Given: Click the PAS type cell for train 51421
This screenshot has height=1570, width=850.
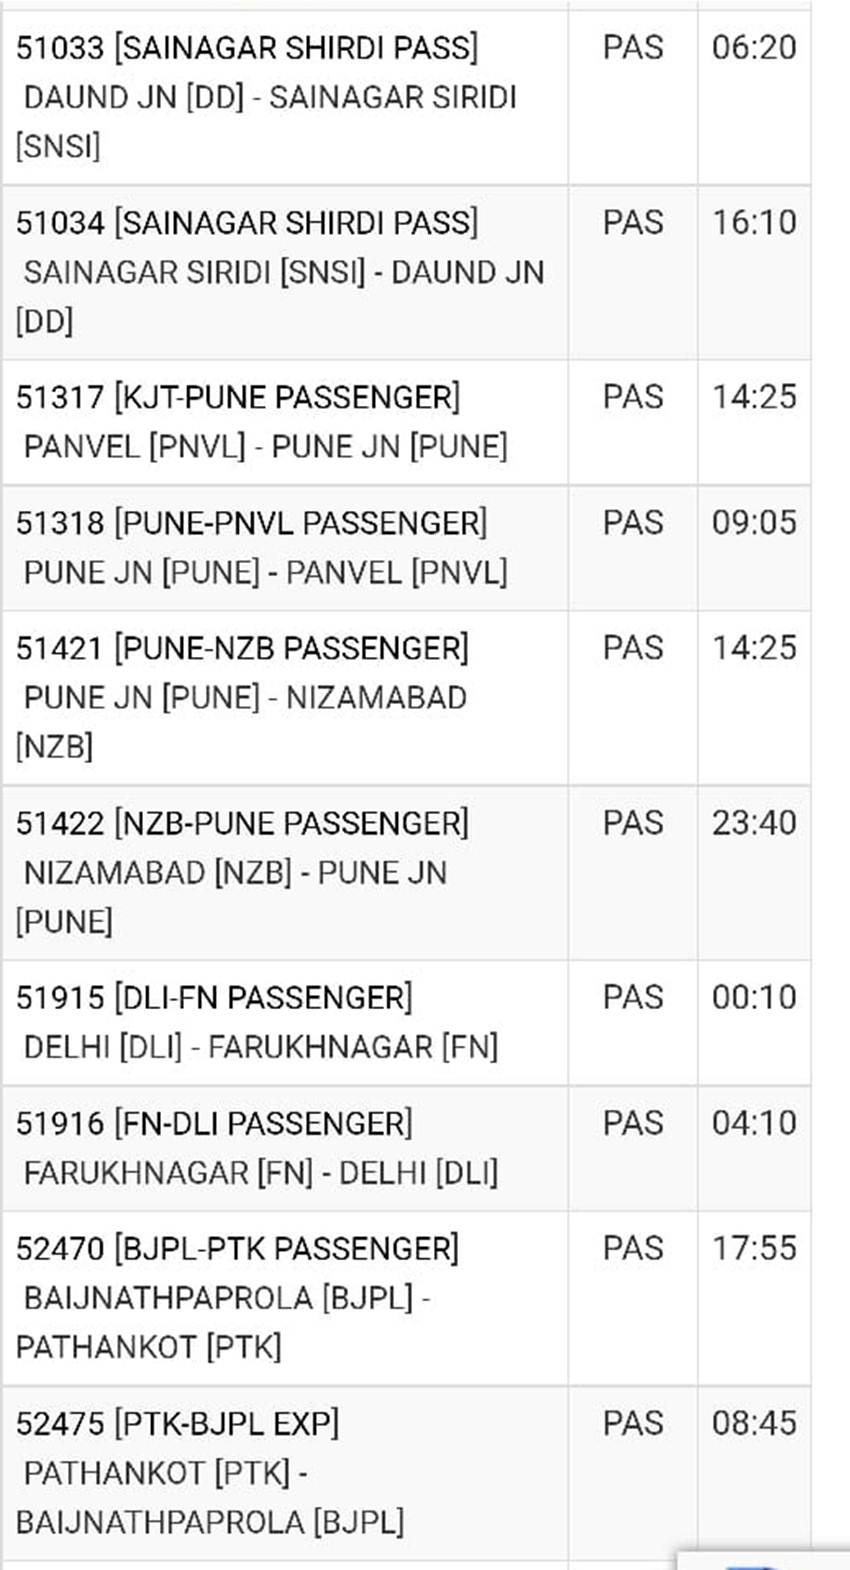Looking at the screenshot, I should click(633, 648).
